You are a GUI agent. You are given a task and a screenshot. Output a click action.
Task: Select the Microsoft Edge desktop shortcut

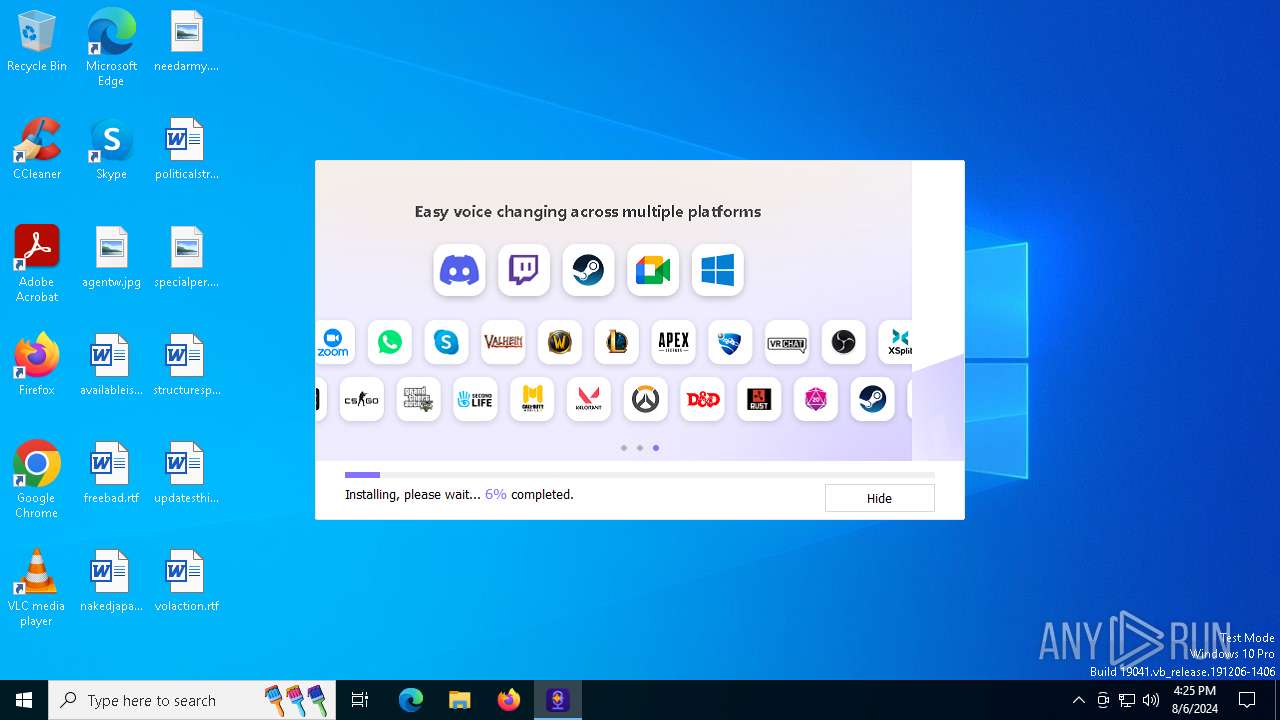111,48
